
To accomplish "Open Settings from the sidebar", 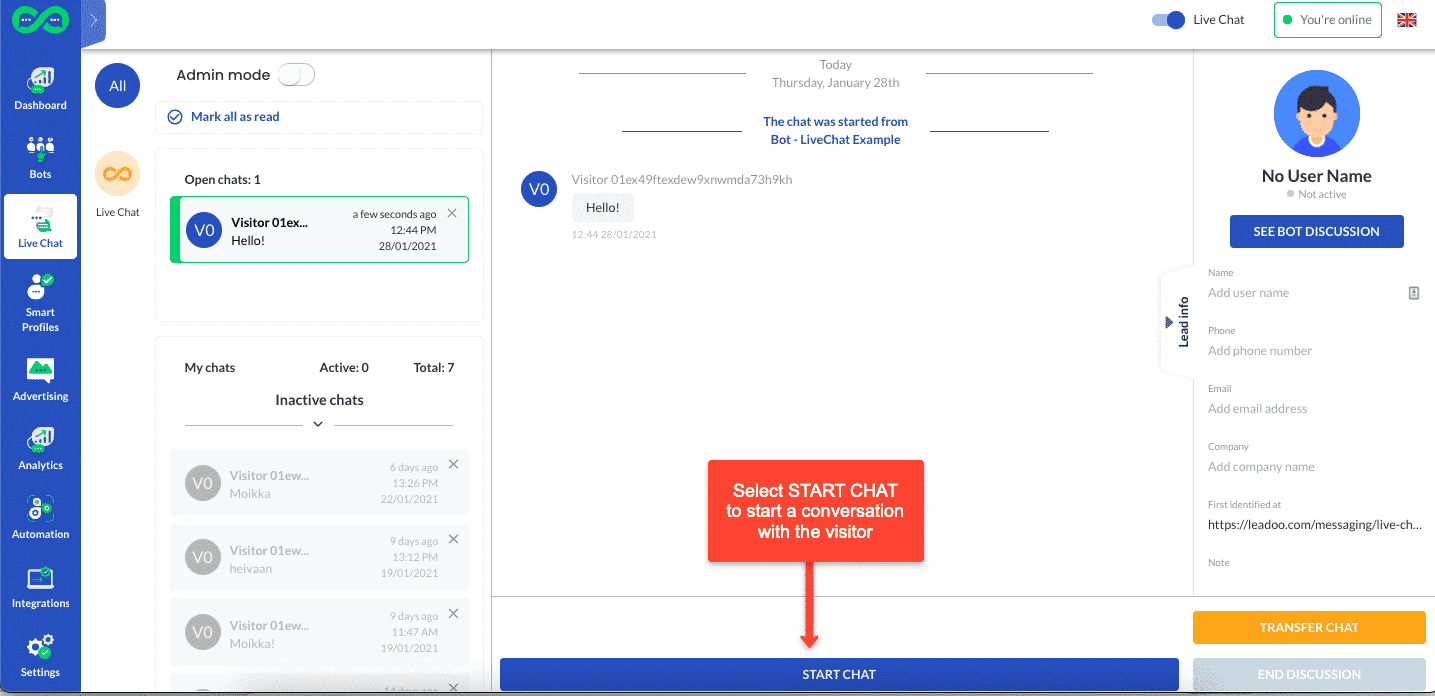I will (x=40, y=653).
